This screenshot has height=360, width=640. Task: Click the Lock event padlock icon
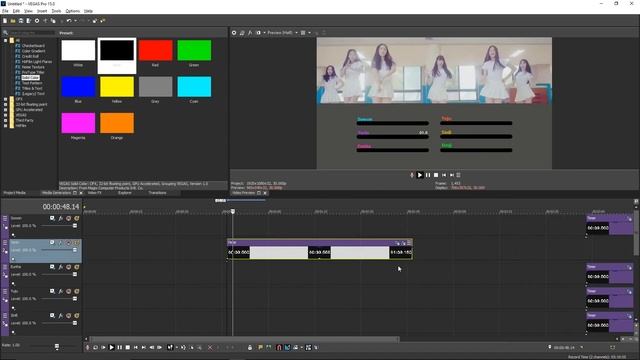click(x=250, y=347)
